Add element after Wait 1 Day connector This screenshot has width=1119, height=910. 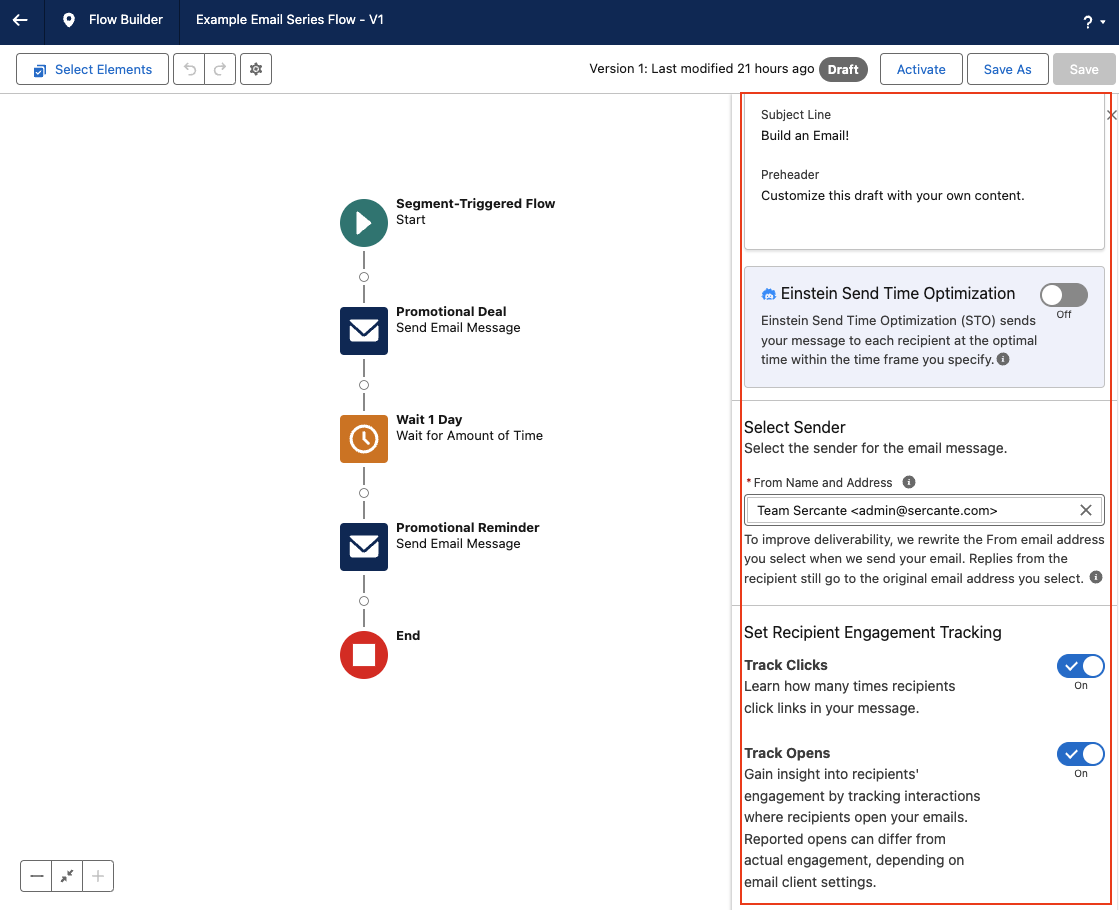tap(364, 492)
